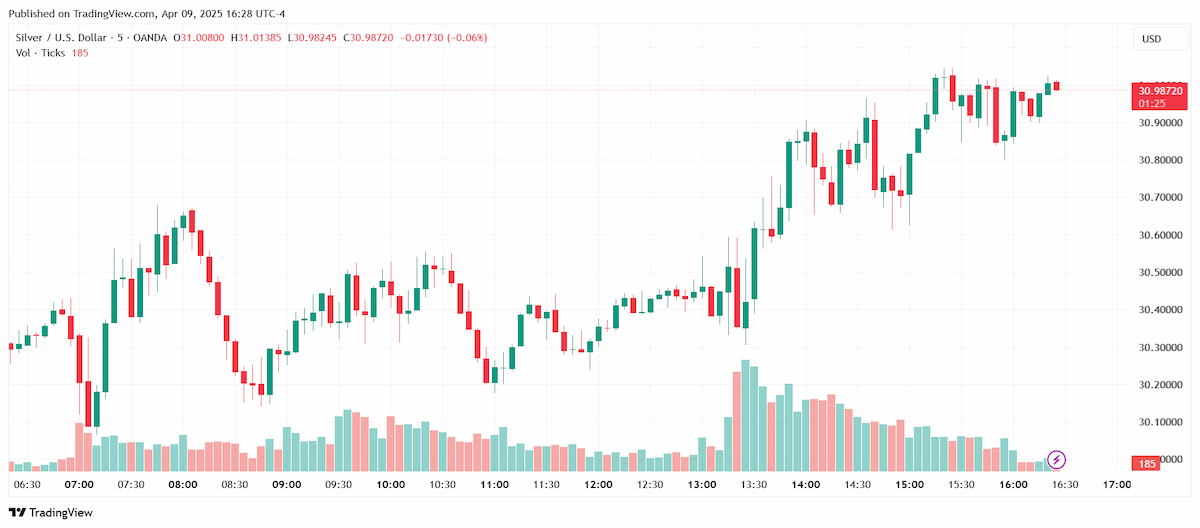Click the change value −0.01730 (−0.06%)
The image size is (1200, 528).
[x=444, y=38]
